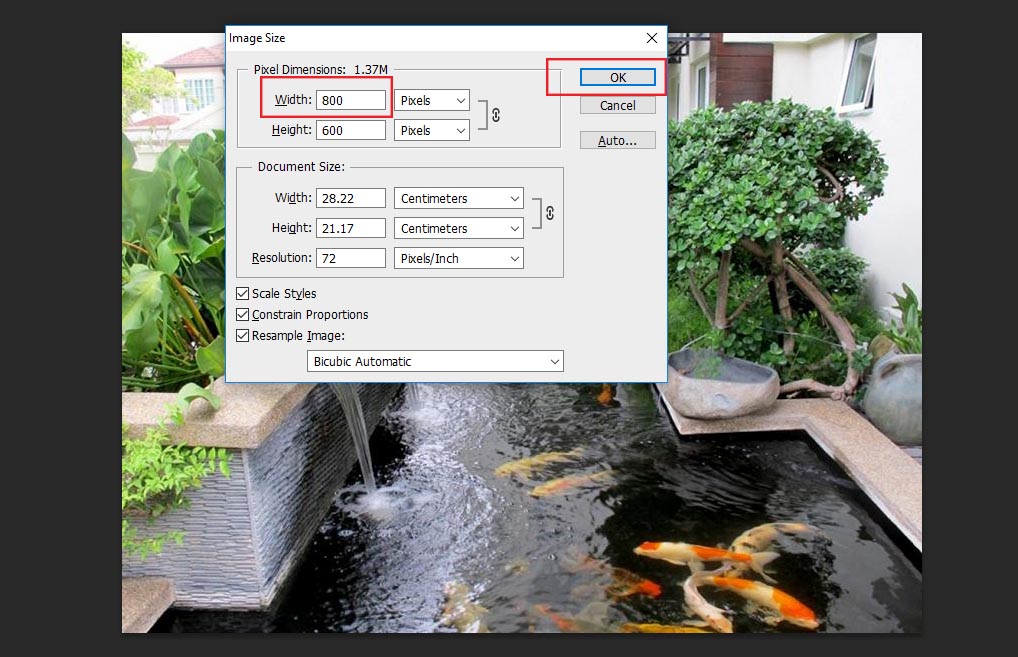Click the Resolution field showing 72
This screenshot has height=657, width=1018.
tap(350, 258)
